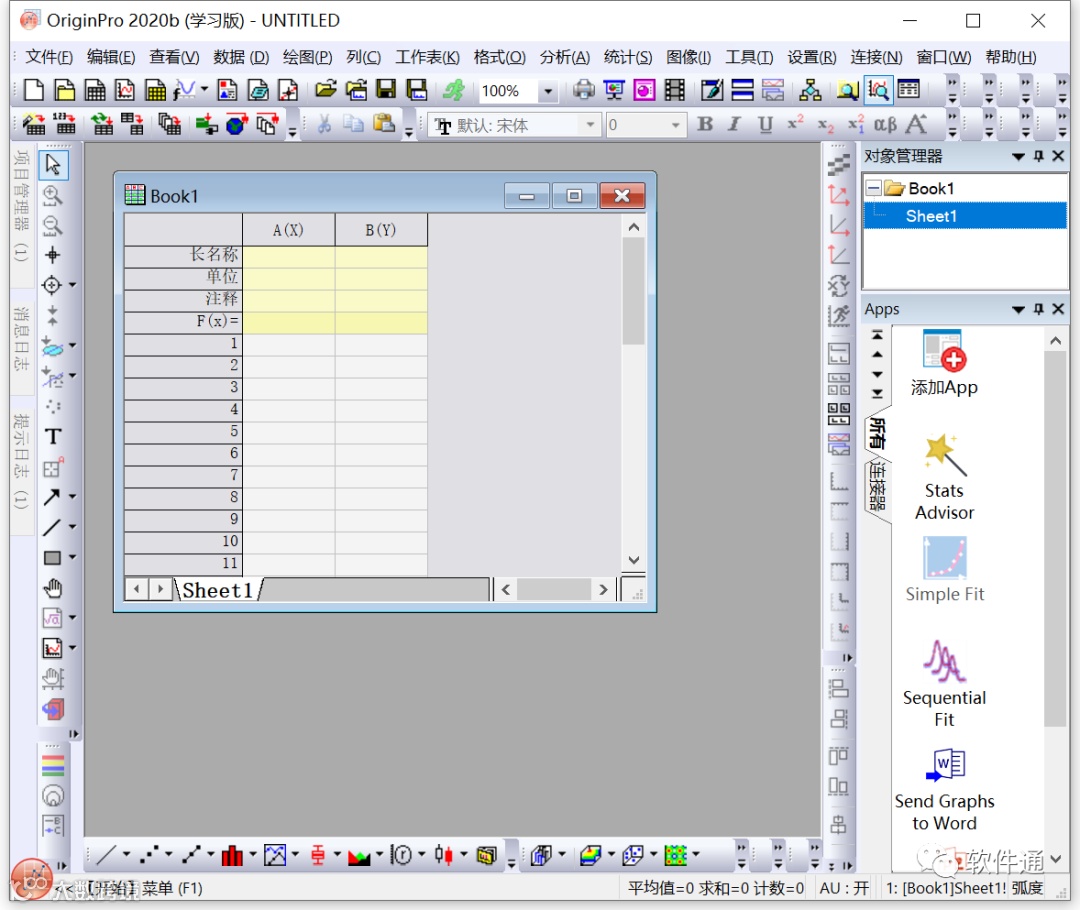Select the Zoom In tool

tap(53, 196)
